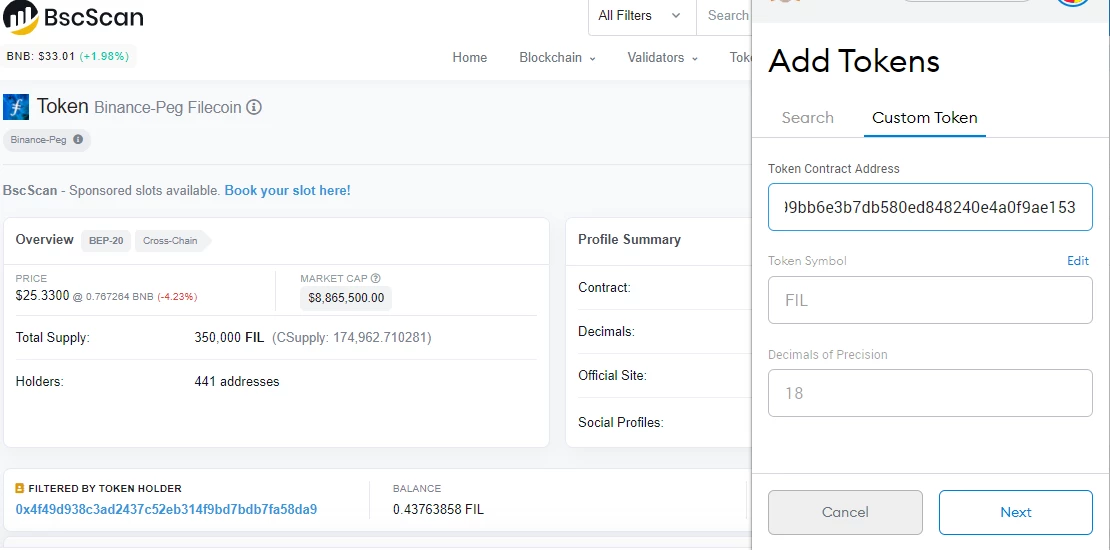Click info icon in Binance-Peg tag
The image size is (1110, 550).
click(x=78, y=139)
